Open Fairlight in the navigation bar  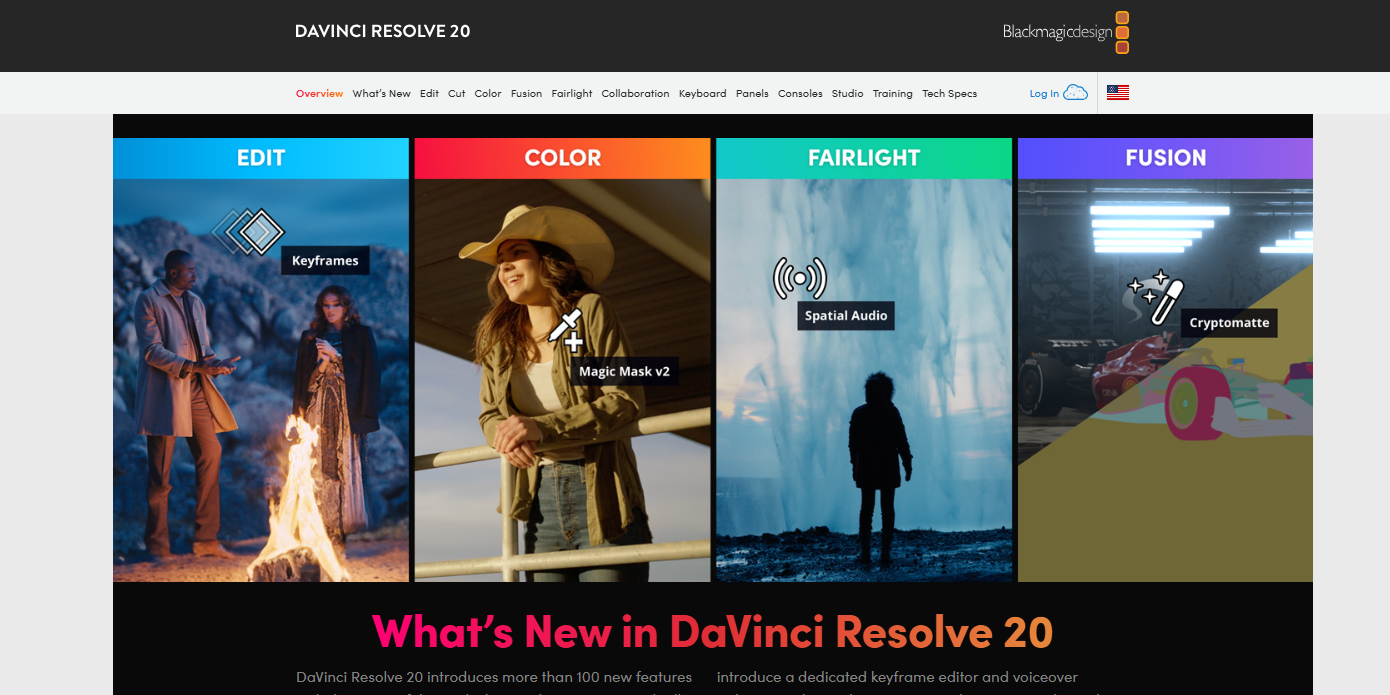pyautogui.click(x=572, y=94)
